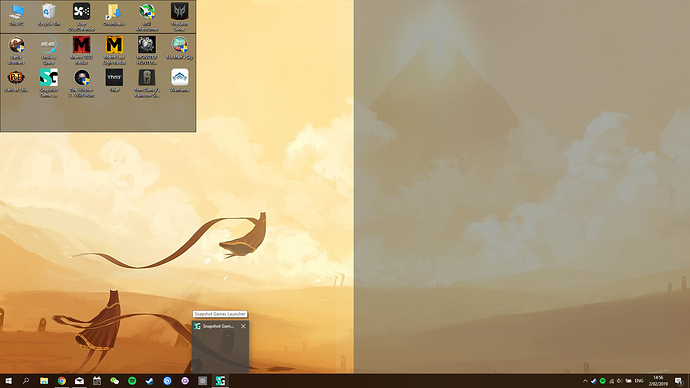The width and height of the screenshot is (690, 388).
Task: Open the Warframe desktop shortcut
Action: pyautogui.click(x=180, y=81)
